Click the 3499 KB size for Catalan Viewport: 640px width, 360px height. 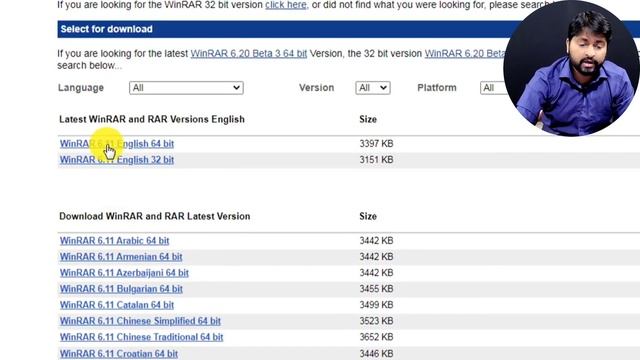[x=376, y=305]
